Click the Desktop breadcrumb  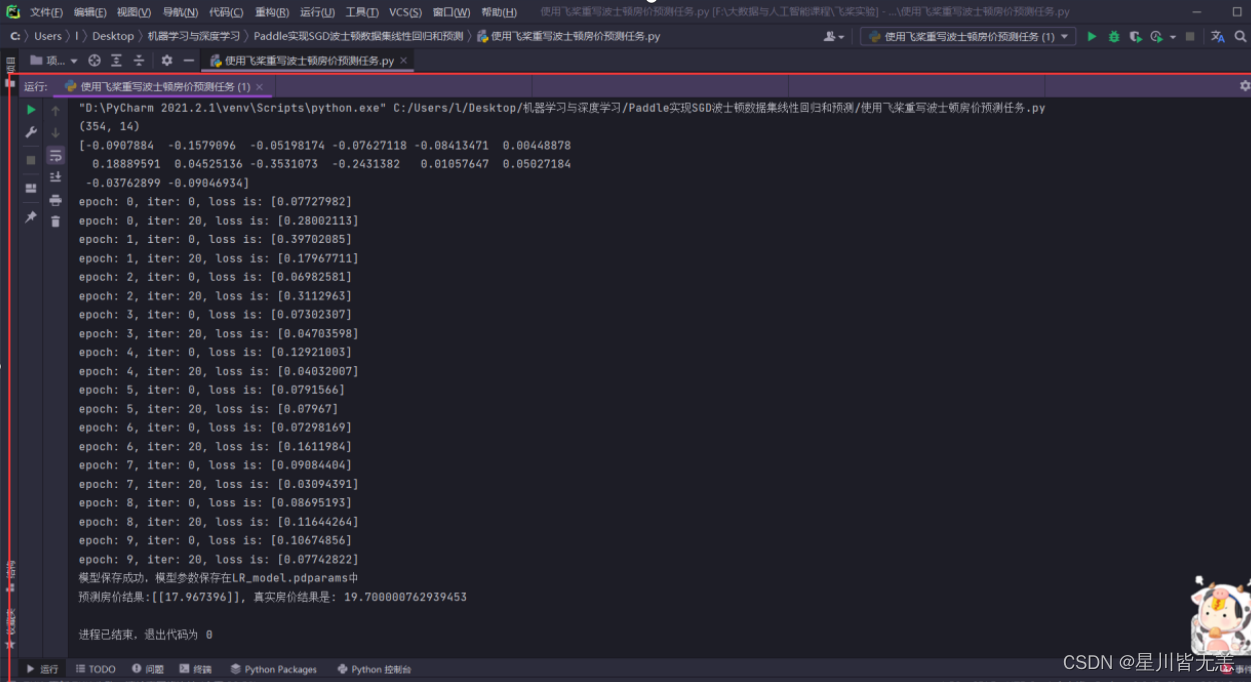point(113,36)
